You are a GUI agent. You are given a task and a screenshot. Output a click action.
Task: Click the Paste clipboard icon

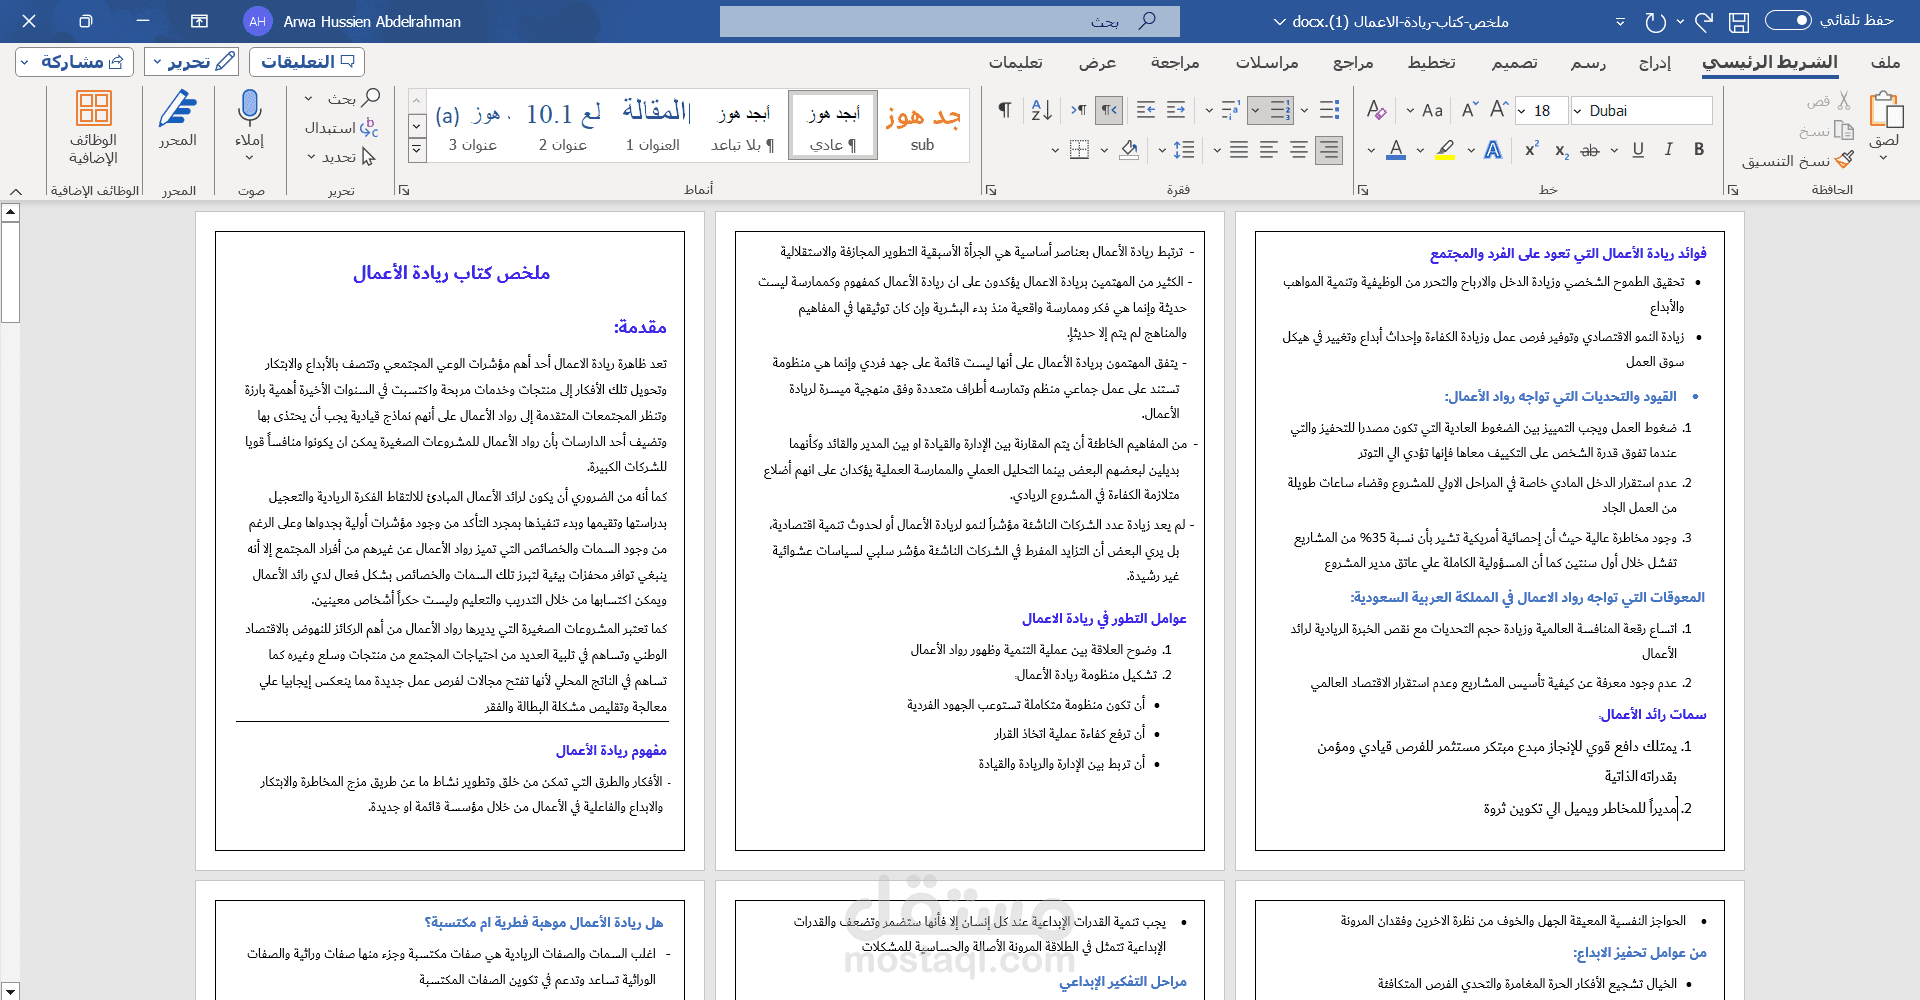point(1886,109)
